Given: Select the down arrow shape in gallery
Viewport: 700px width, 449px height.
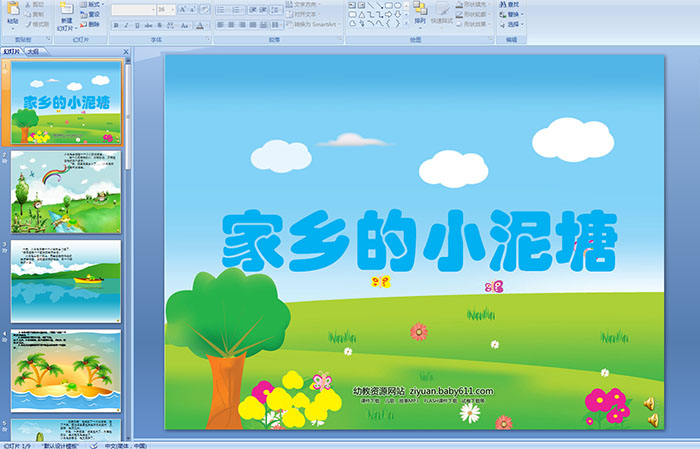Looking at the screenshot, I should (398, 15).
